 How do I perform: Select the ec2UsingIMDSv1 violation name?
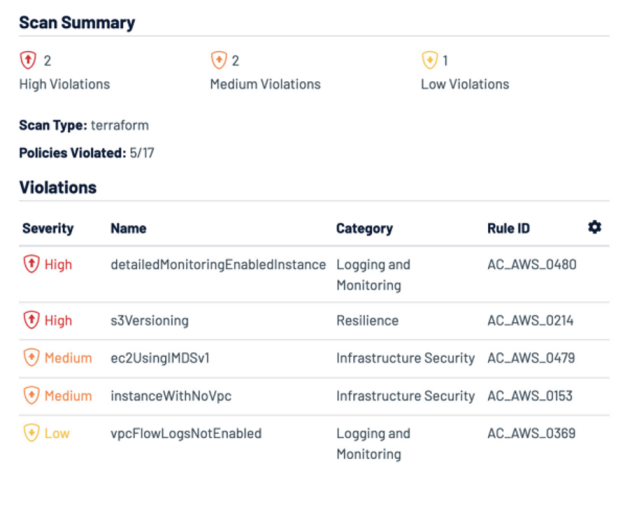[x=160, y=358]
